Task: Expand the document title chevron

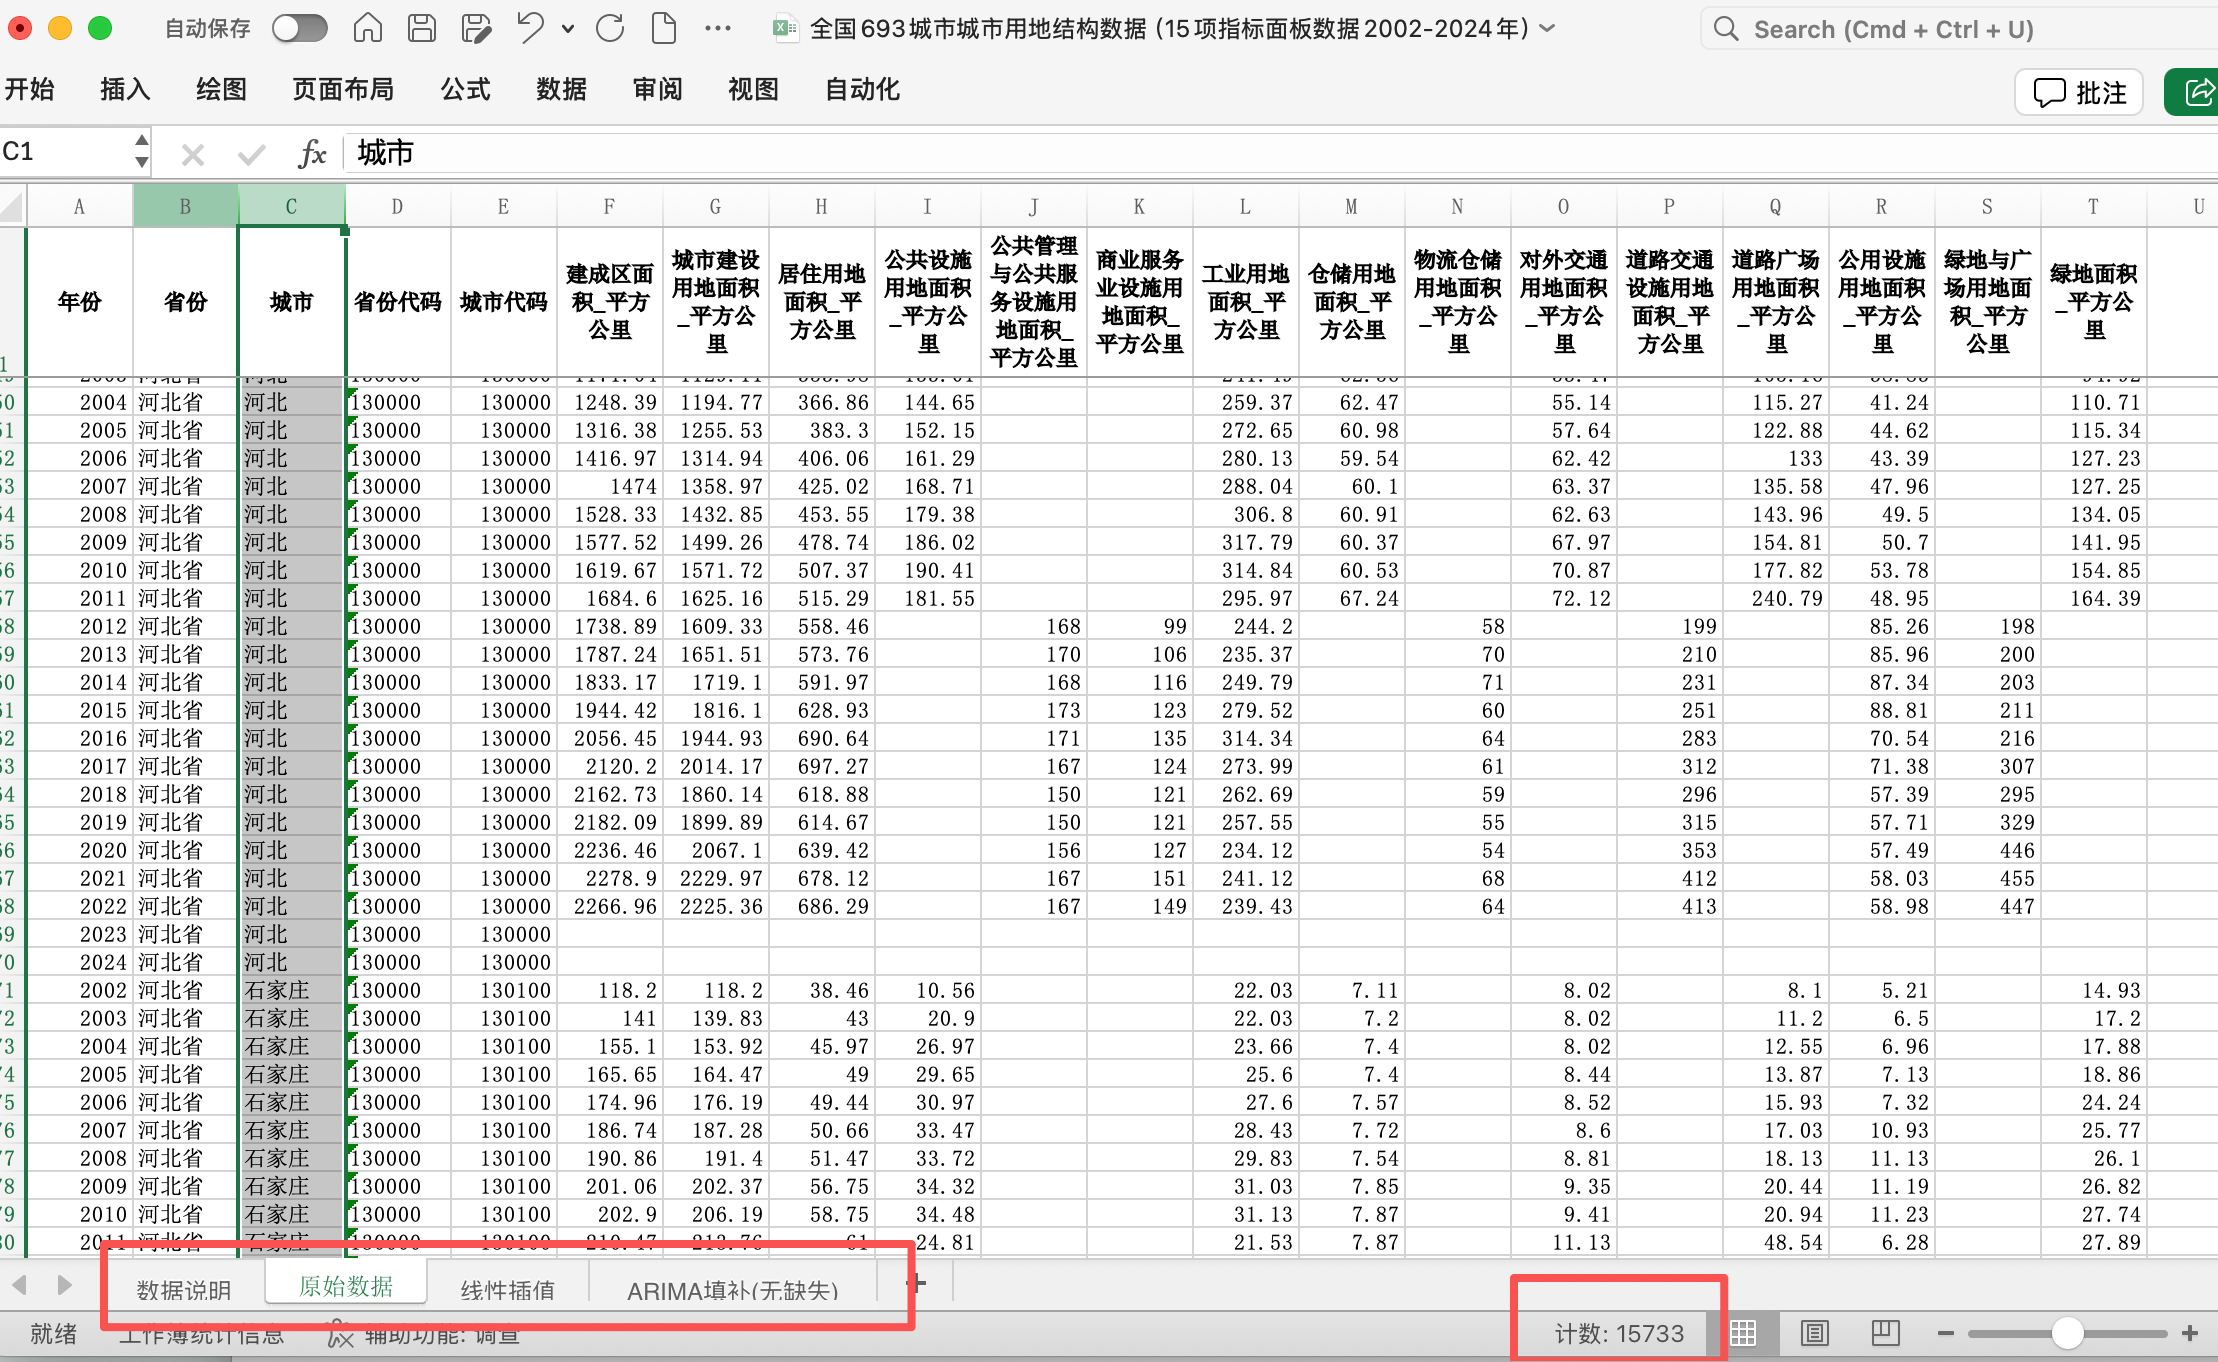Action: pos(1548,28)
